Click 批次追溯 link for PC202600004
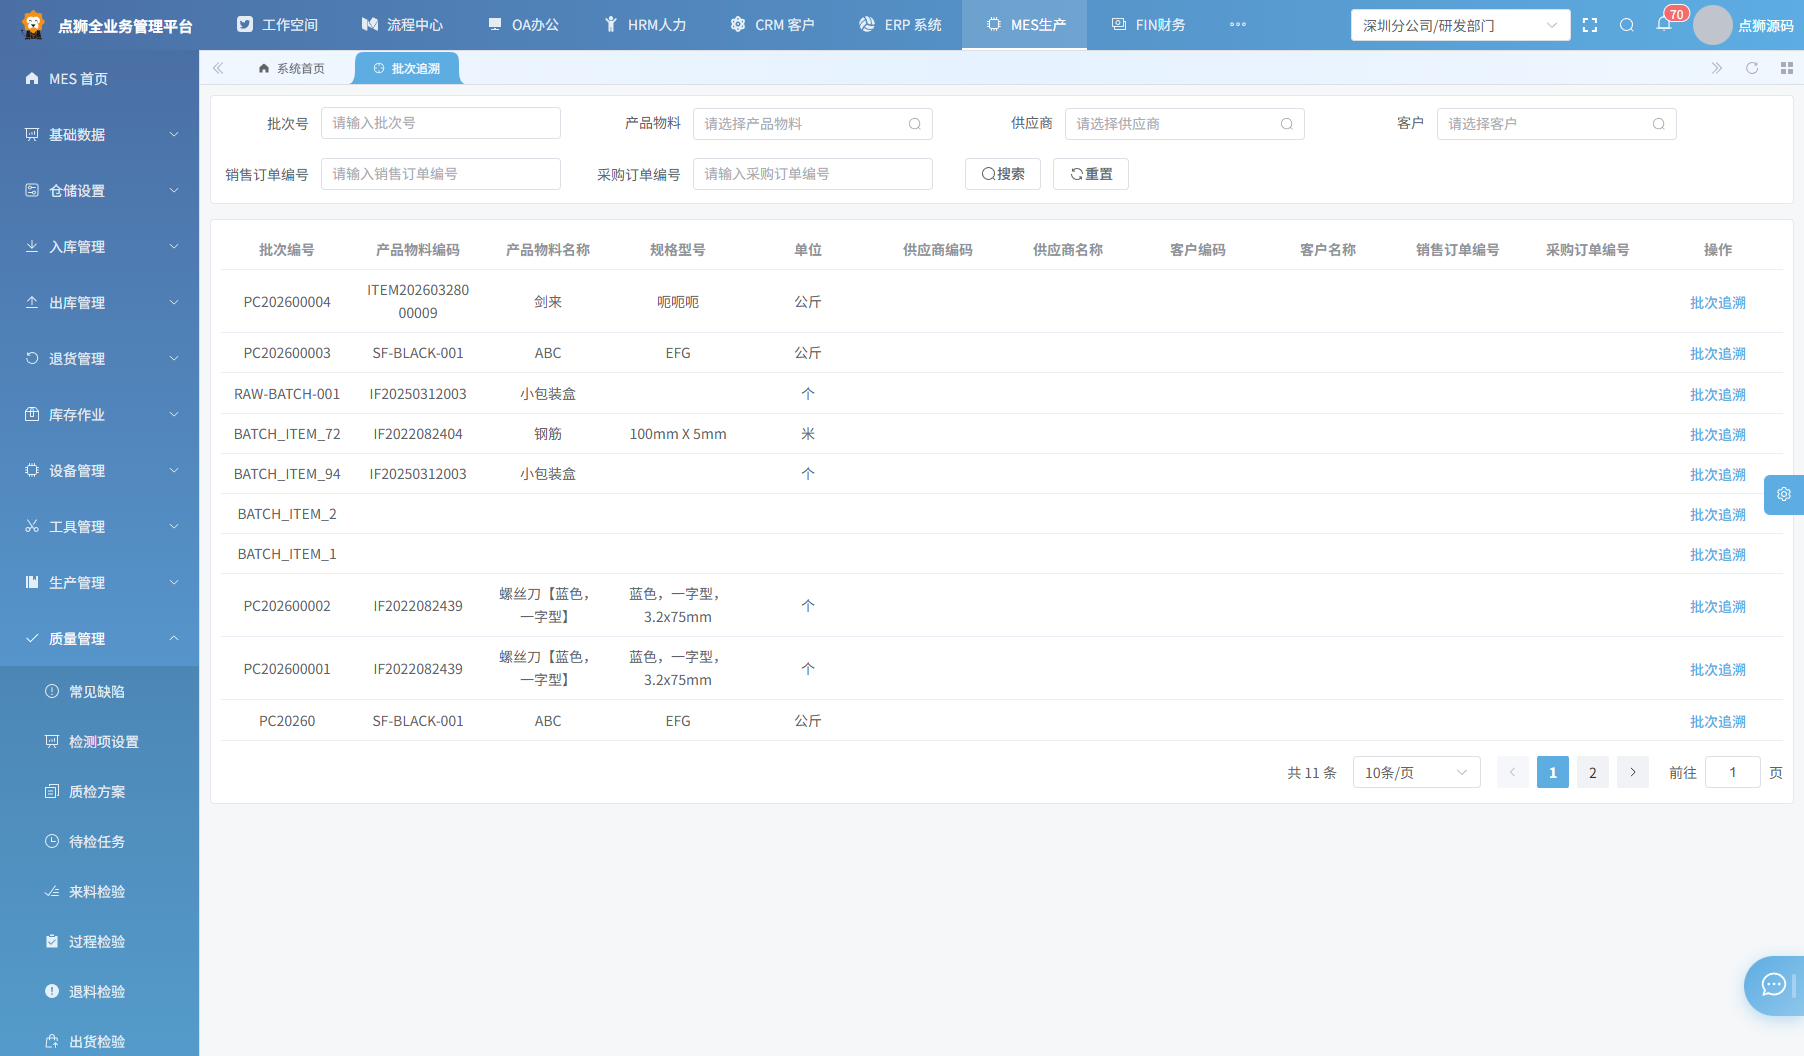Viewport: 1804px width, 1056px height. (x=1717, y=302)
